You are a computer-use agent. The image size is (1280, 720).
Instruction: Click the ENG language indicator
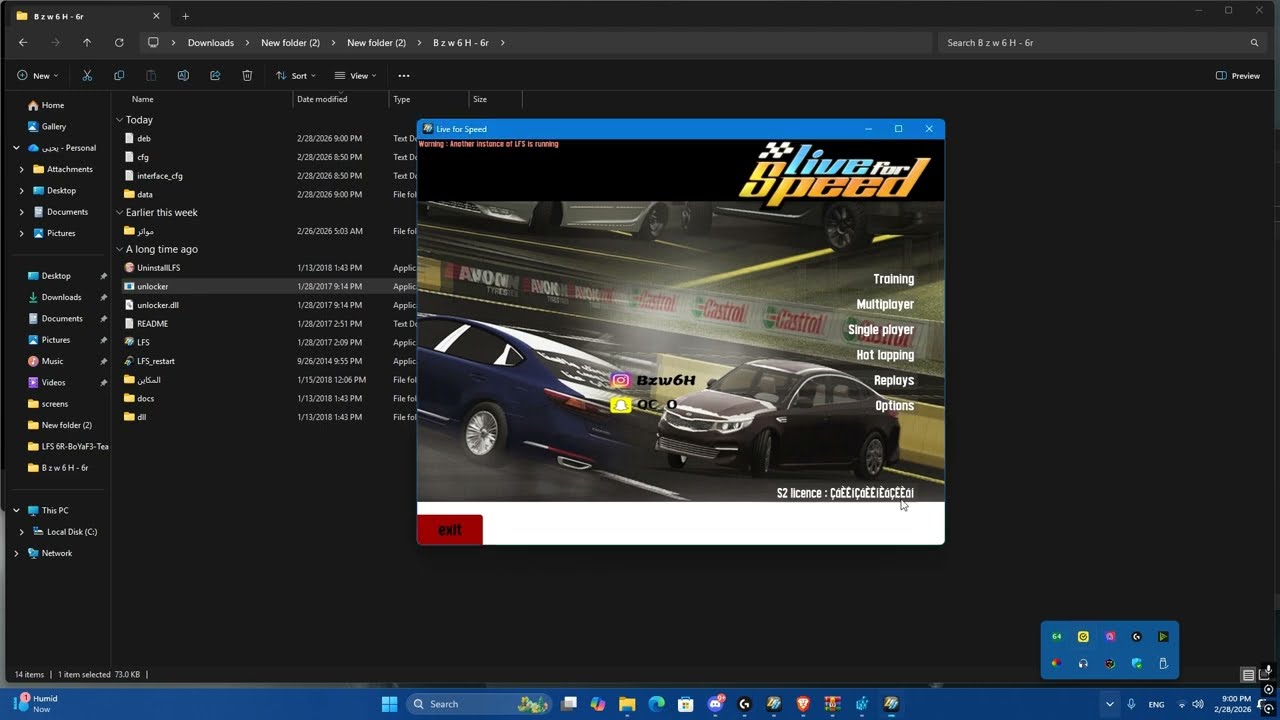pyautogui.click(x=1156, y=704)
